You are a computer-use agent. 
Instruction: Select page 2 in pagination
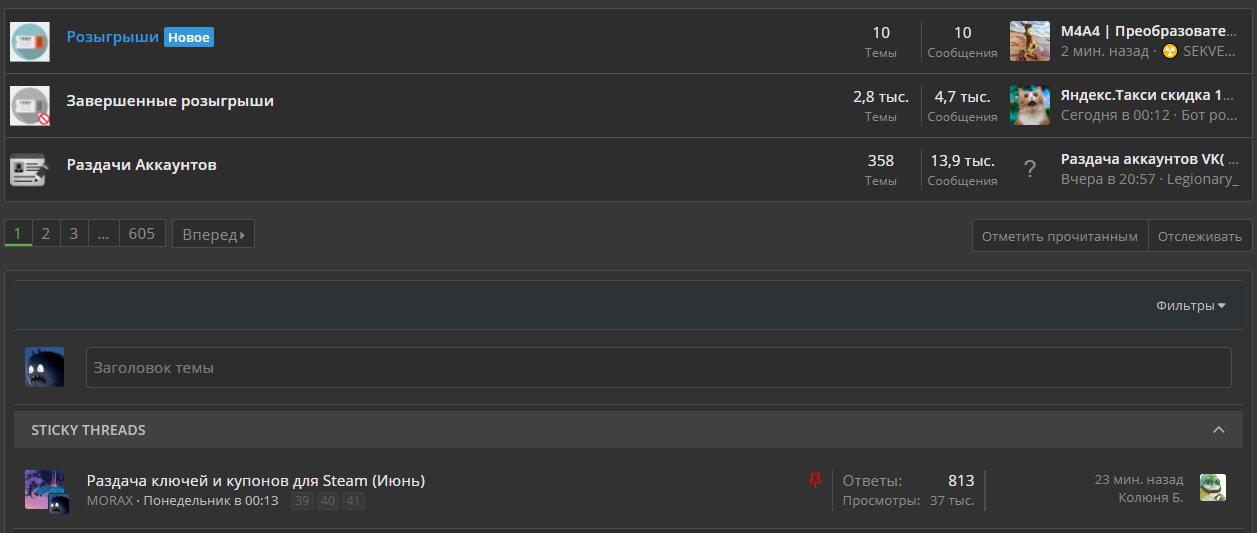click(x=45, y=234)
